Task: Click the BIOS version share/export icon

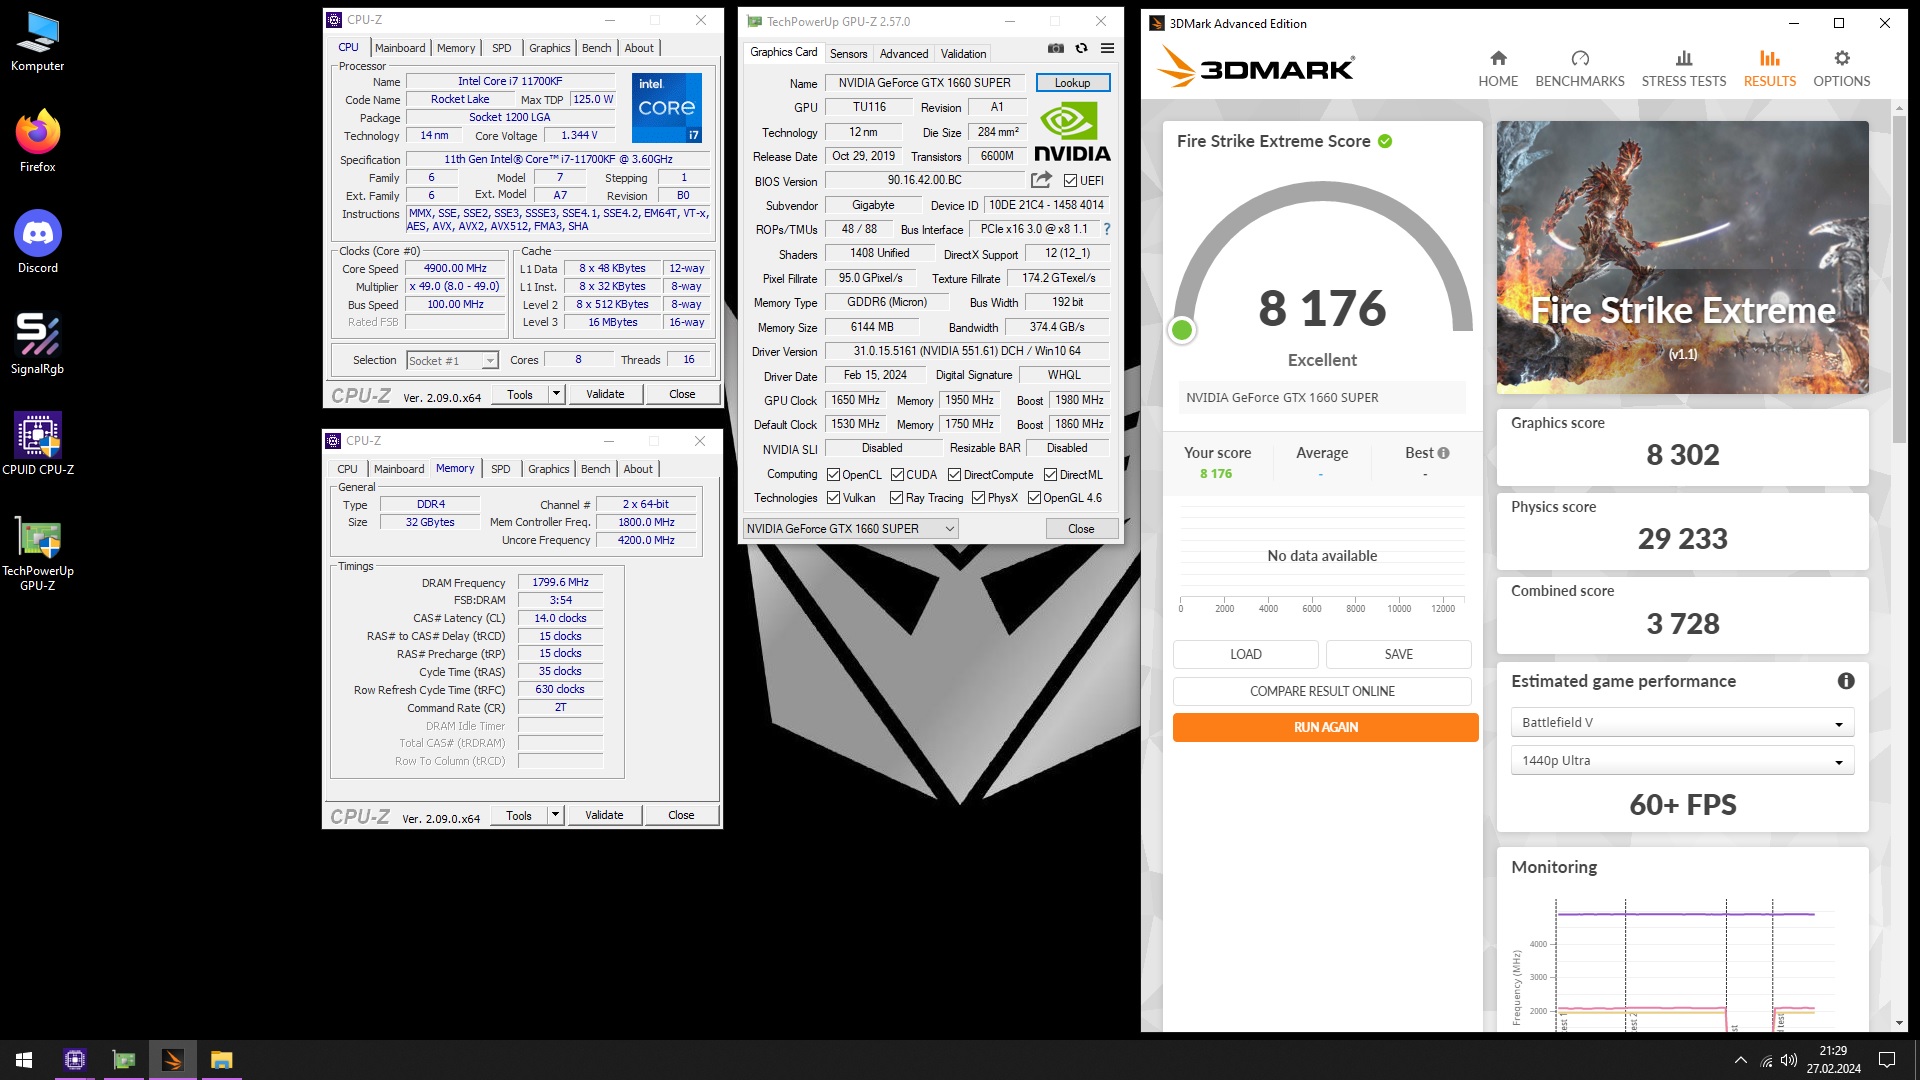Action: coord(1041,180)
